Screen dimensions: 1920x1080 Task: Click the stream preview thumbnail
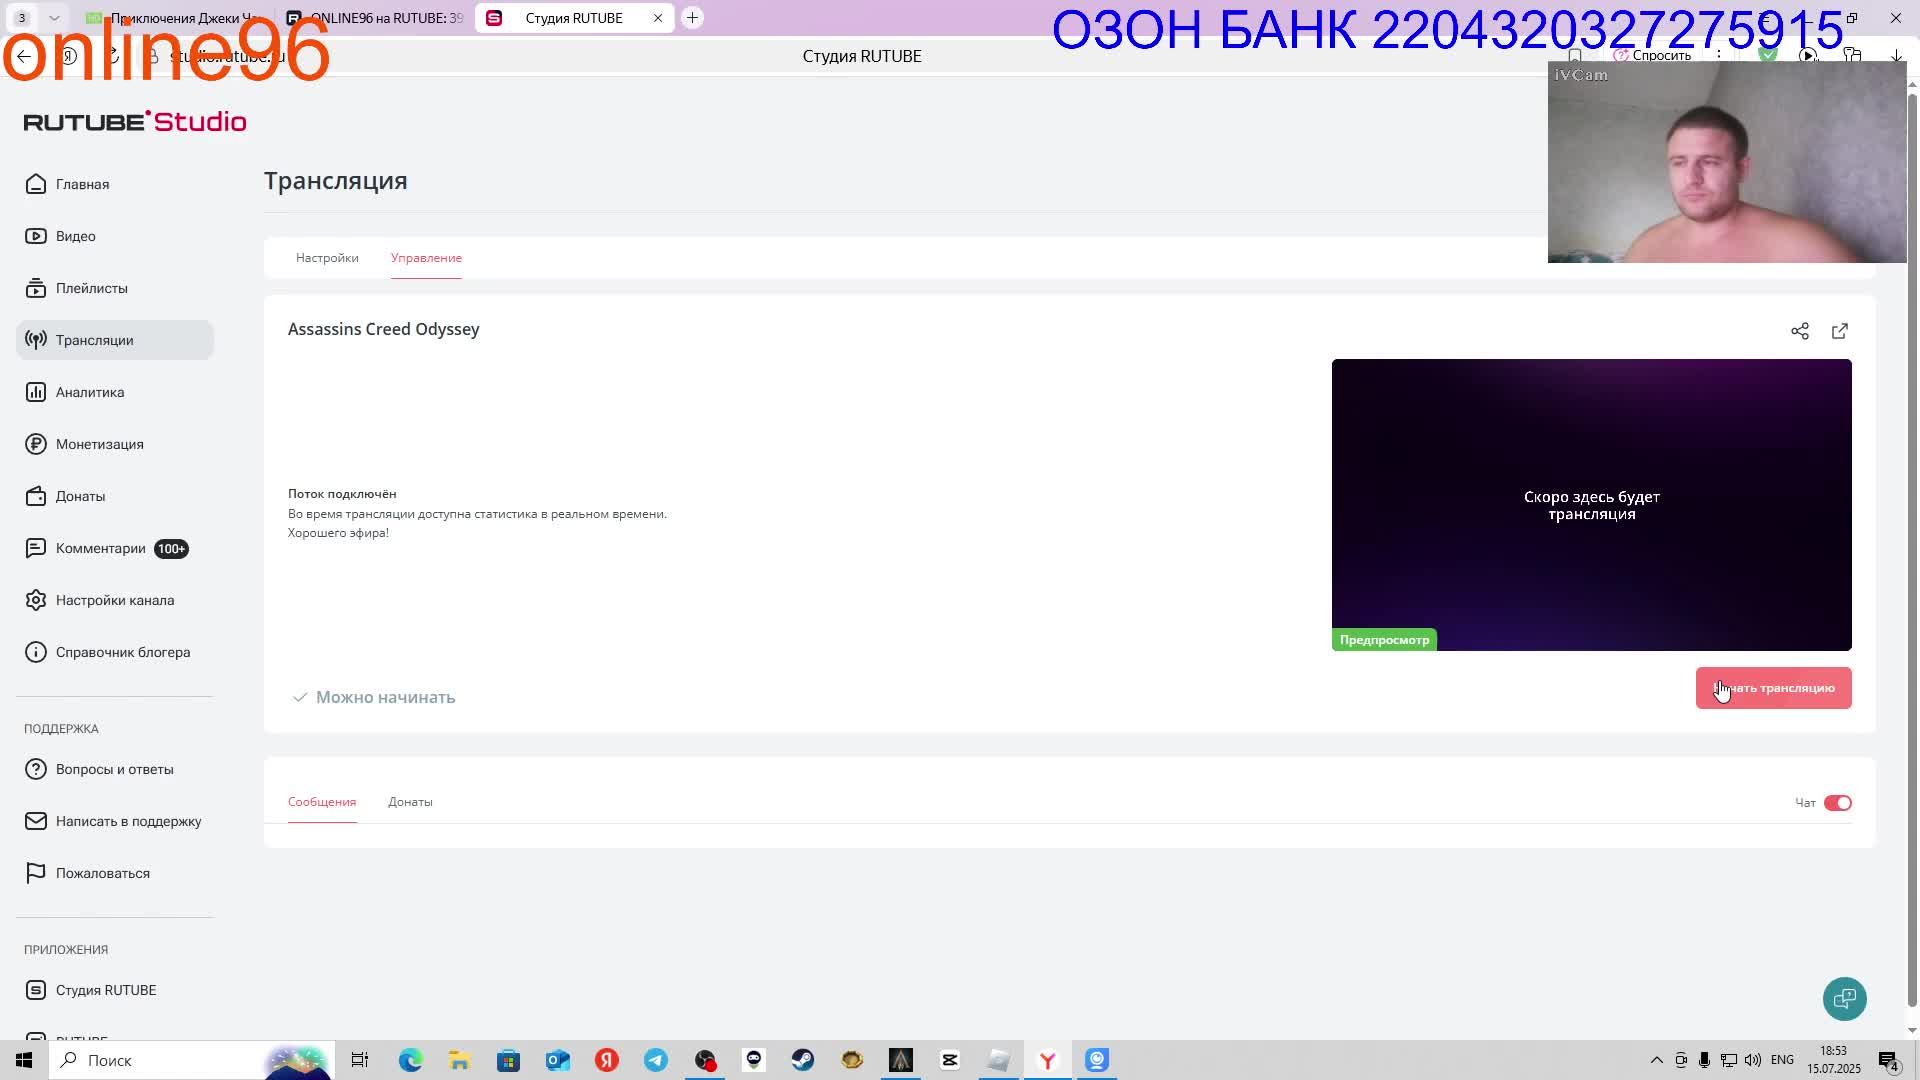[1591, 505]
